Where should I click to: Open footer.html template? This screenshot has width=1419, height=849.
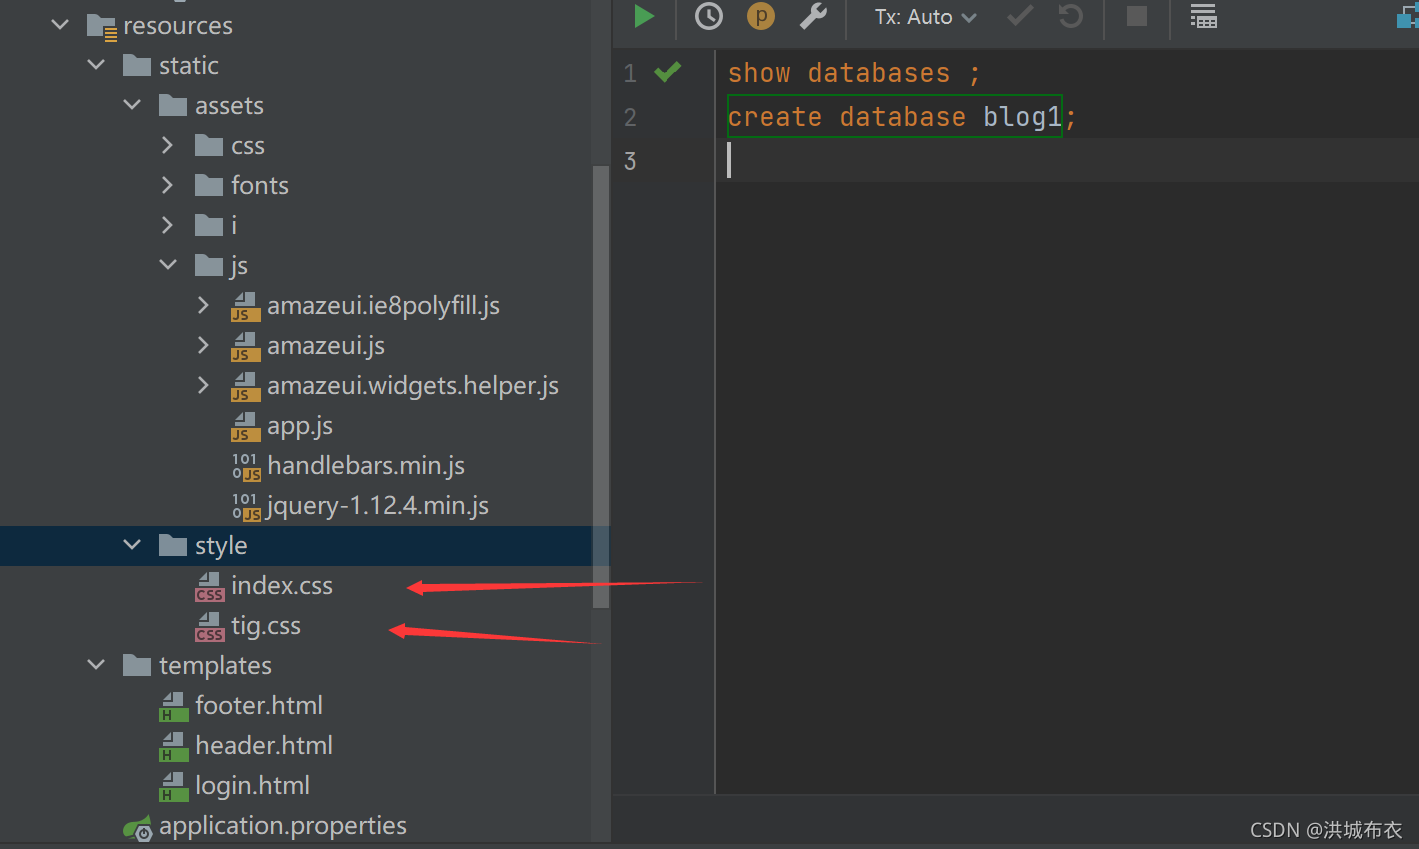click(259, 705)
